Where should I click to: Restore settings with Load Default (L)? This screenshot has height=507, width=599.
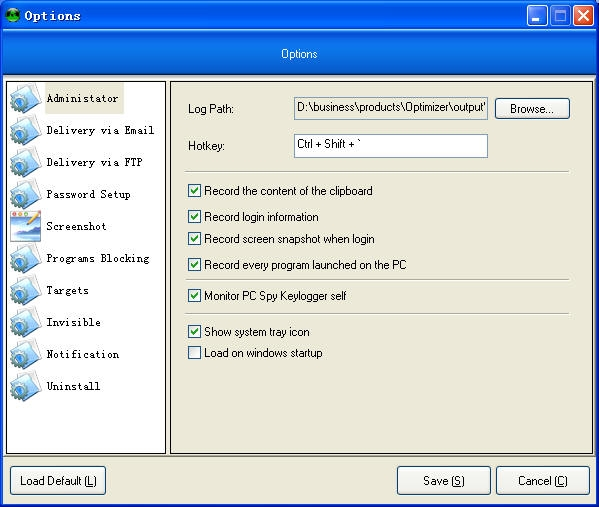coord(58,481)
